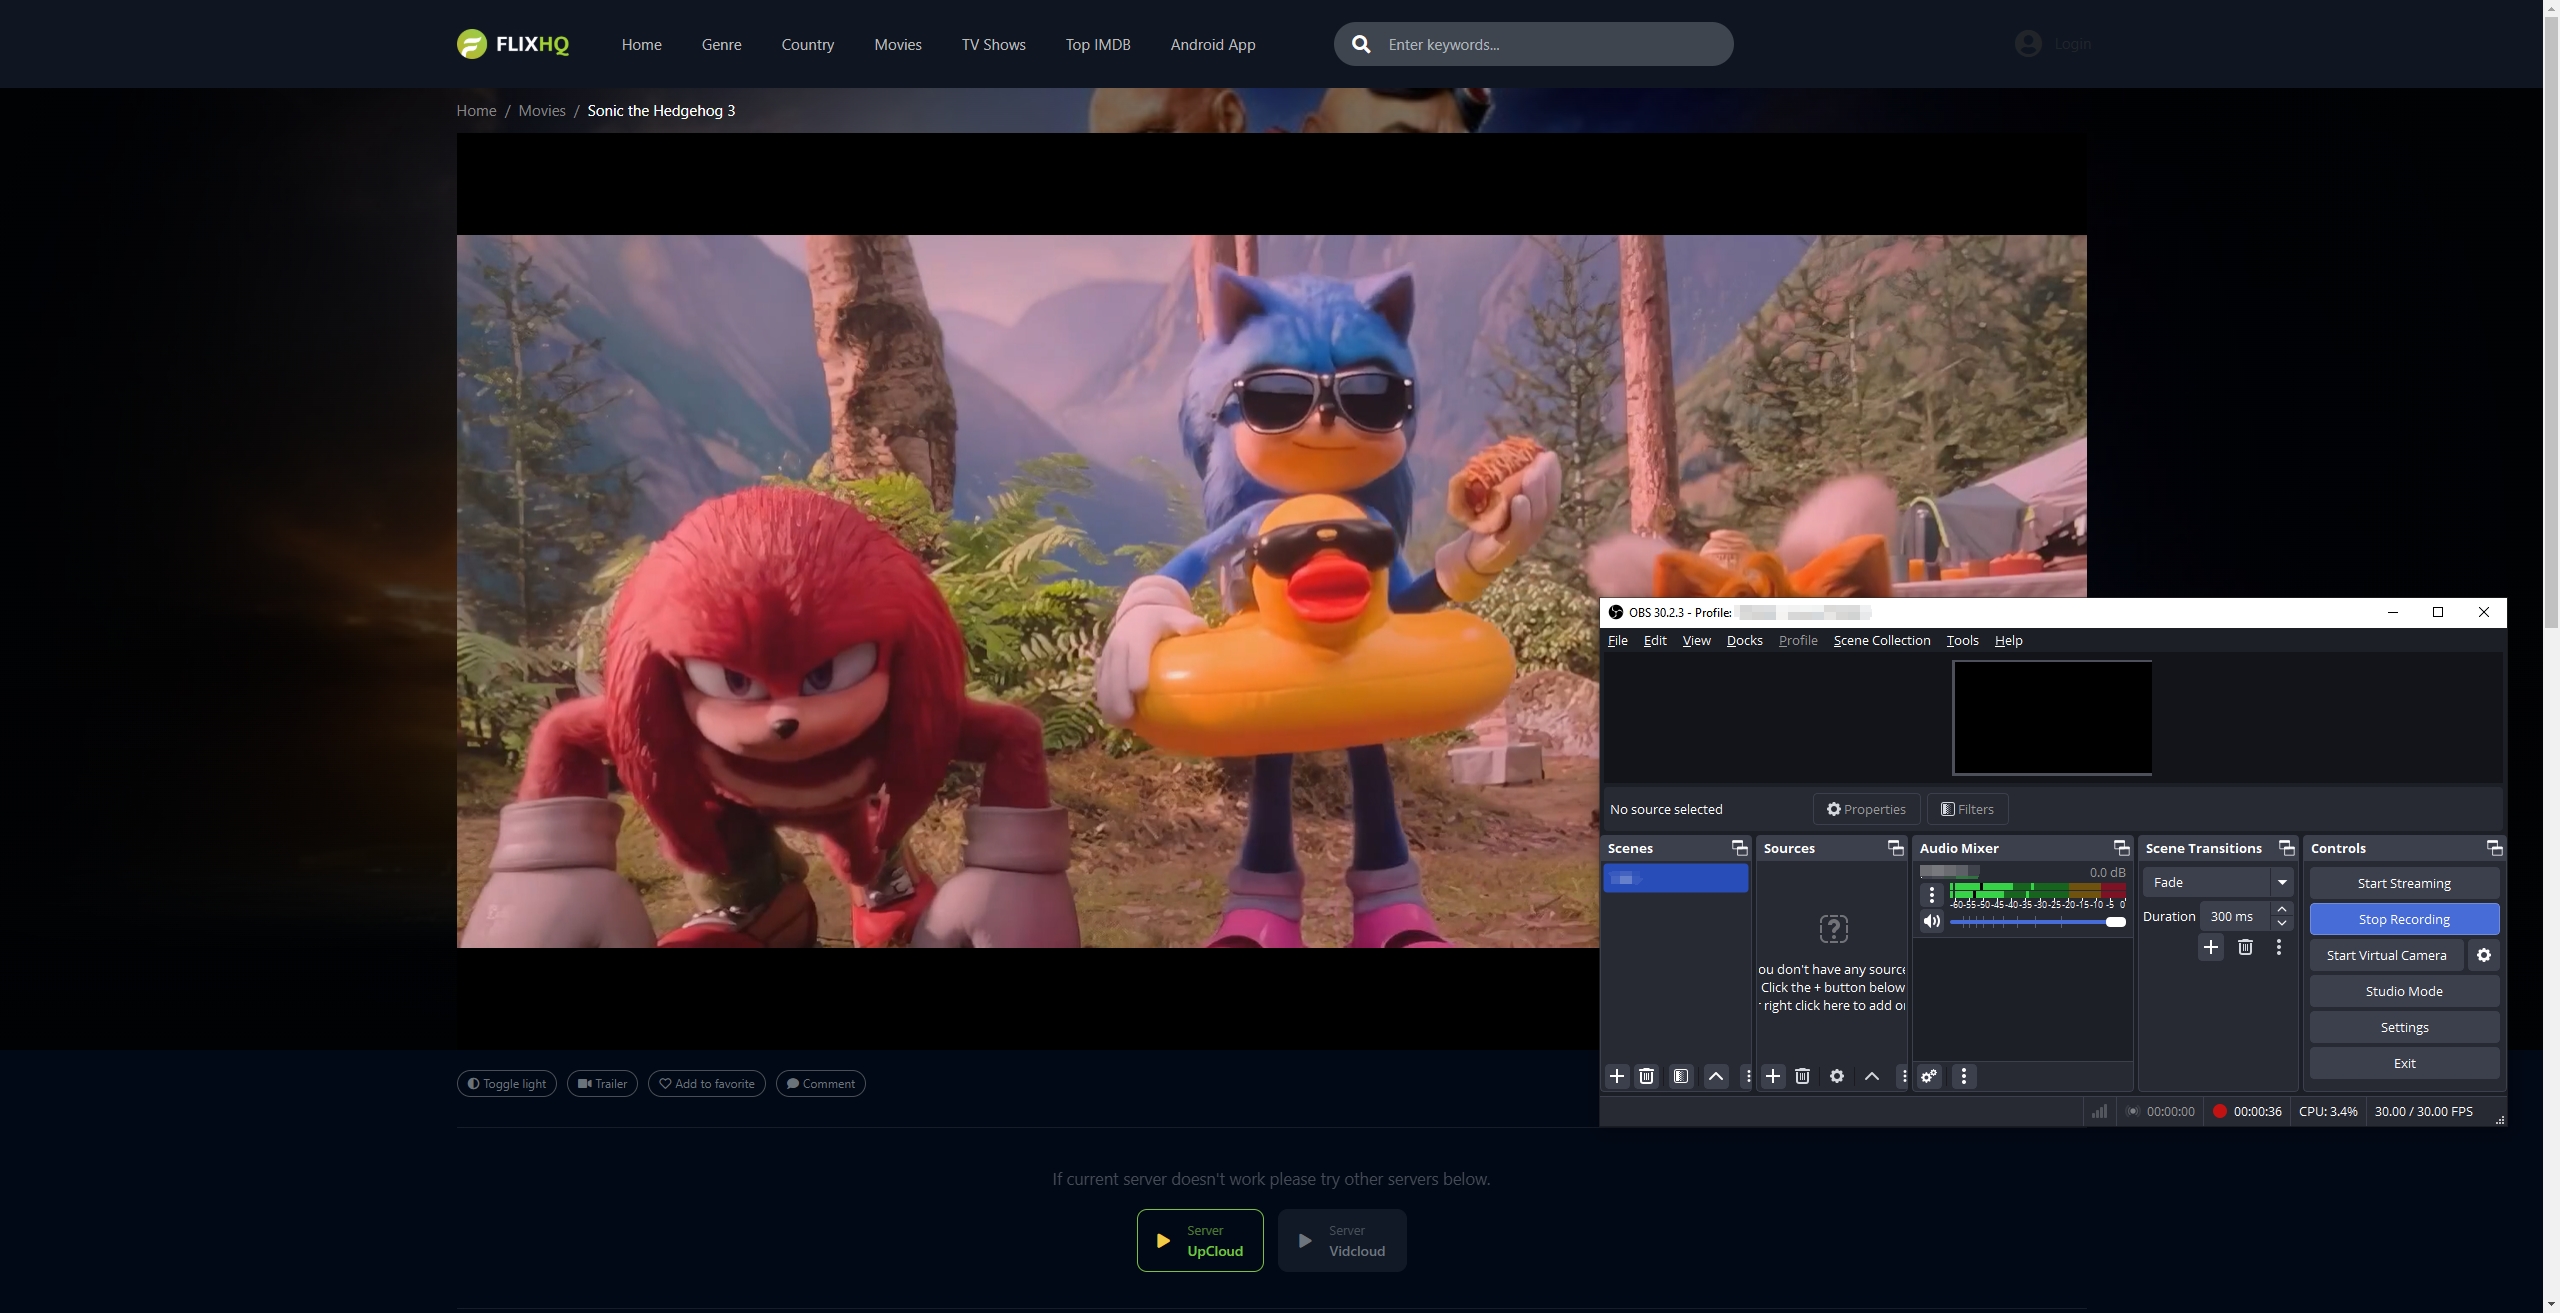Open the OBS Docks menu
Image resolution: width=2560 pixels, height=1313 pixels.
click(x=1744, y=640)
